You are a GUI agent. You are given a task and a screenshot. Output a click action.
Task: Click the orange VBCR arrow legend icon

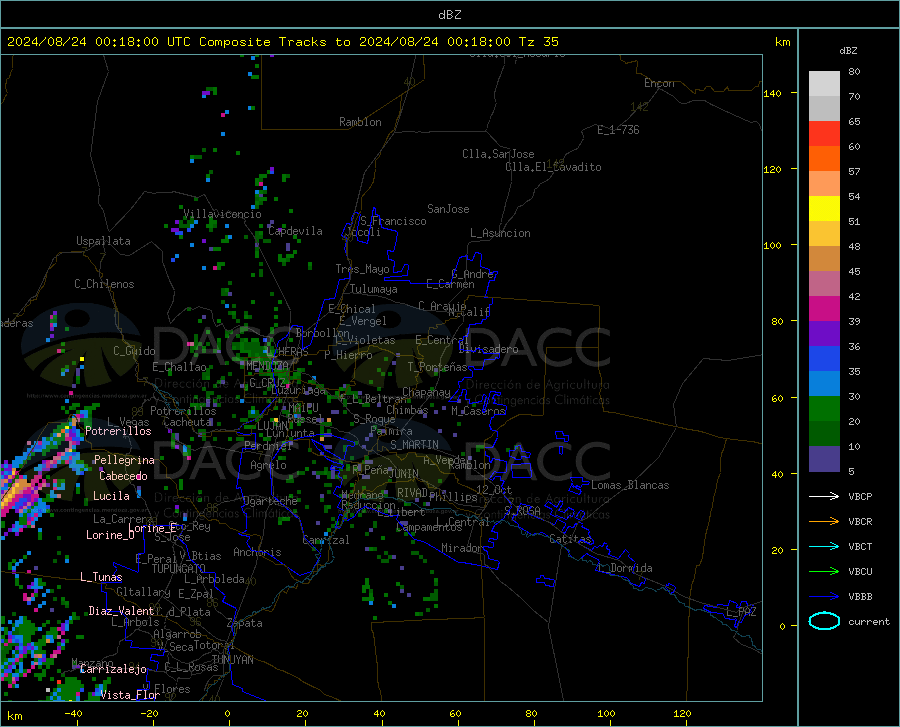pos(824,522)
